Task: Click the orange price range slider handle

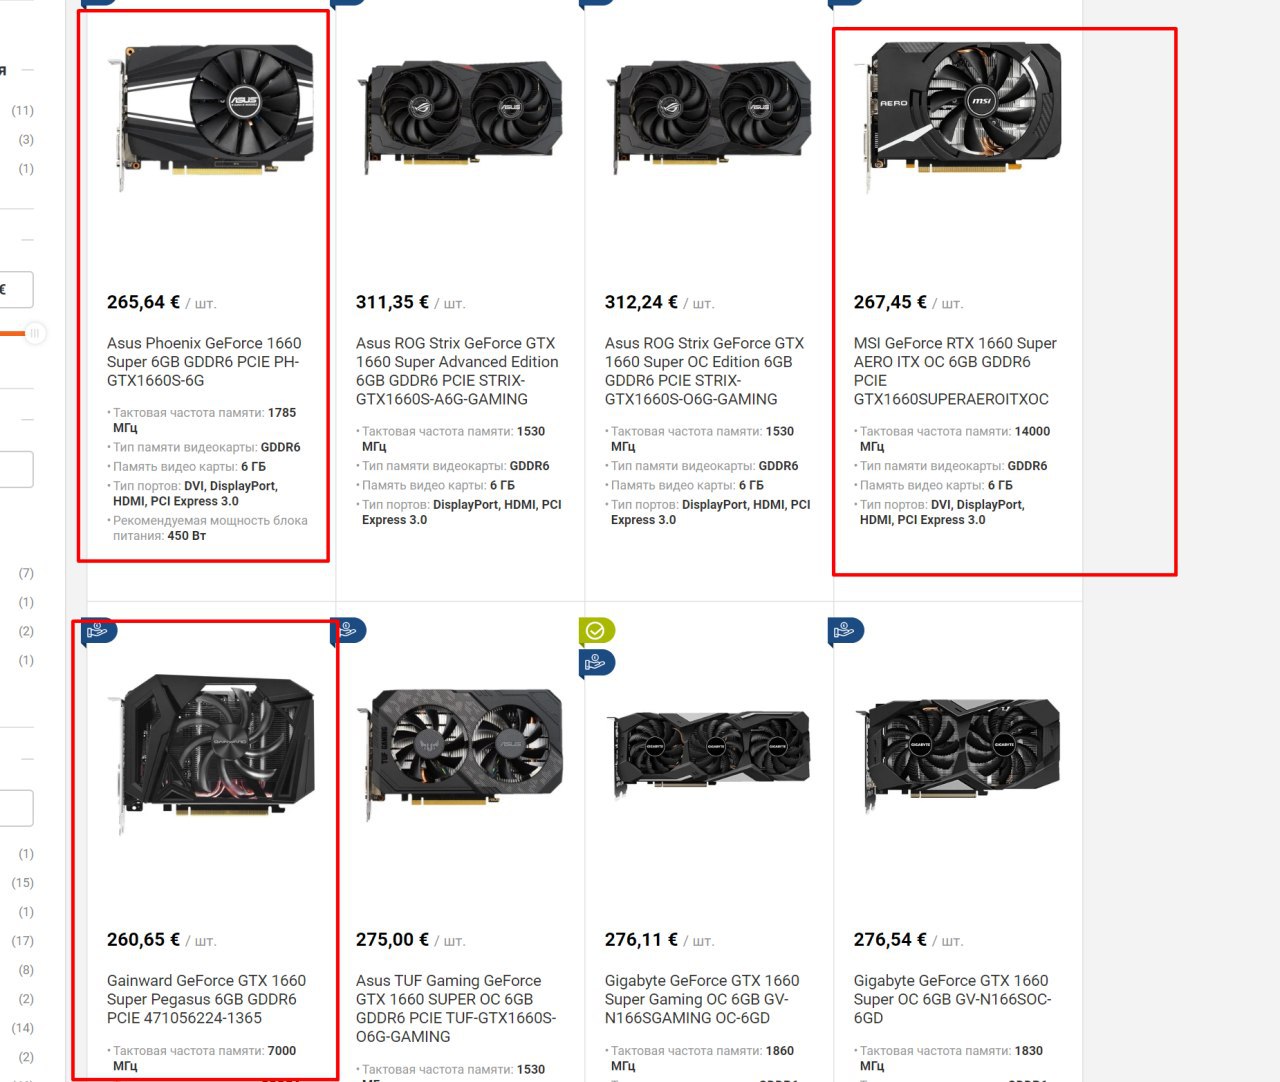Action: [x=35, y=333]
